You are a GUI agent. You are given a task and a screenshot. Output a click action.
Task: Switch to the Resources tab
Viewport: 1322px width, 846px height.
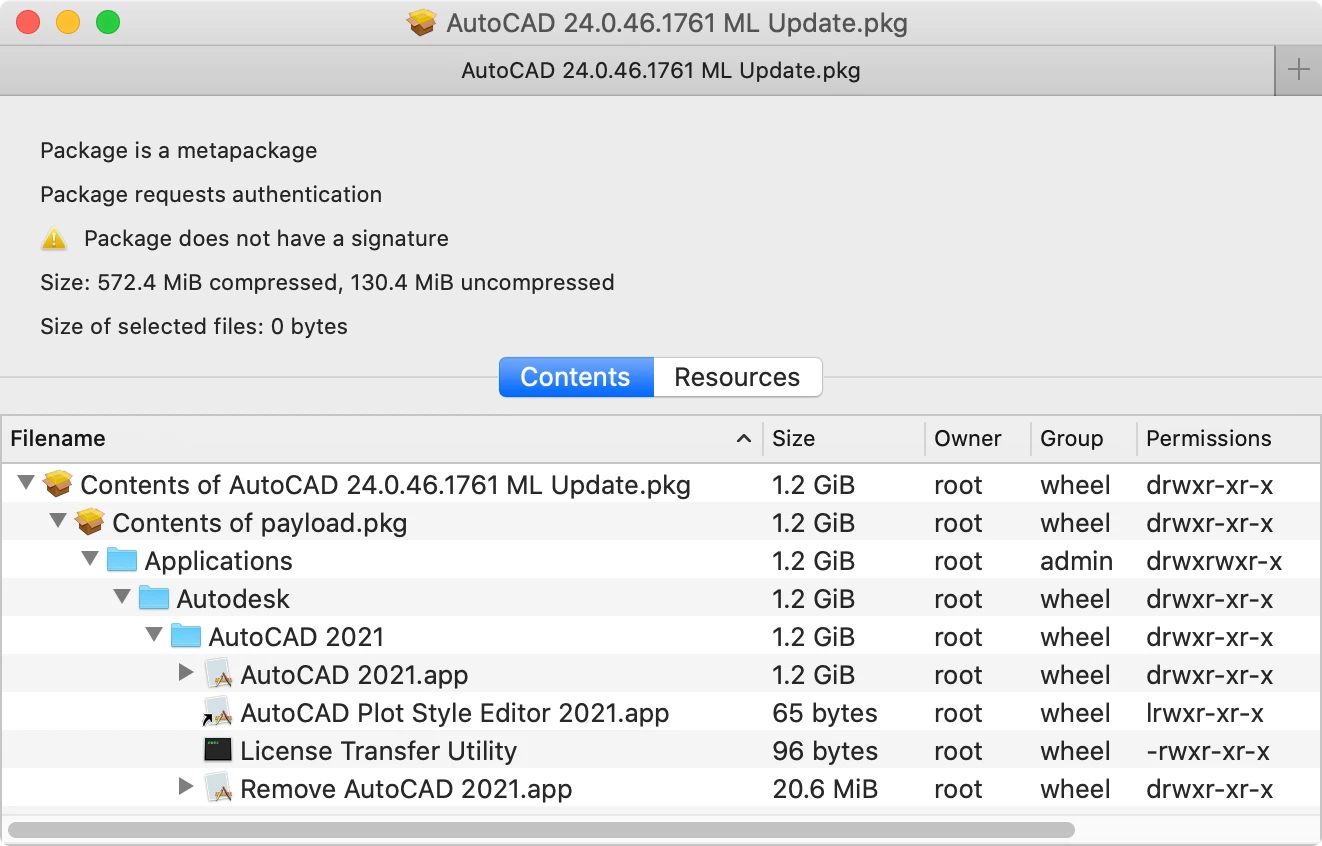tap(738, 377)
